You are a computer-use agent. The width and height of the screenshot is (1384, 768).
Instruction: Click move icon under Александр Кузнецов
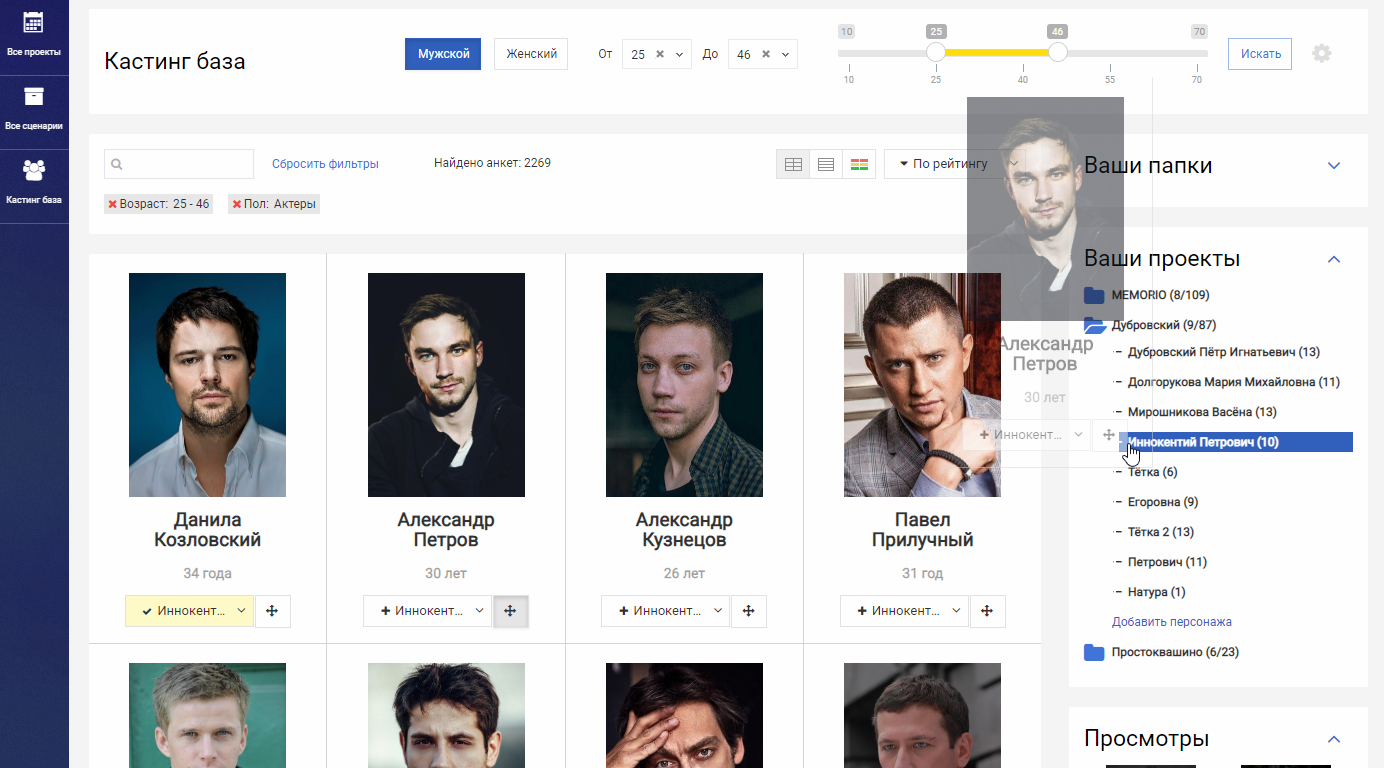pyautogui.click(x=749, y=611)
